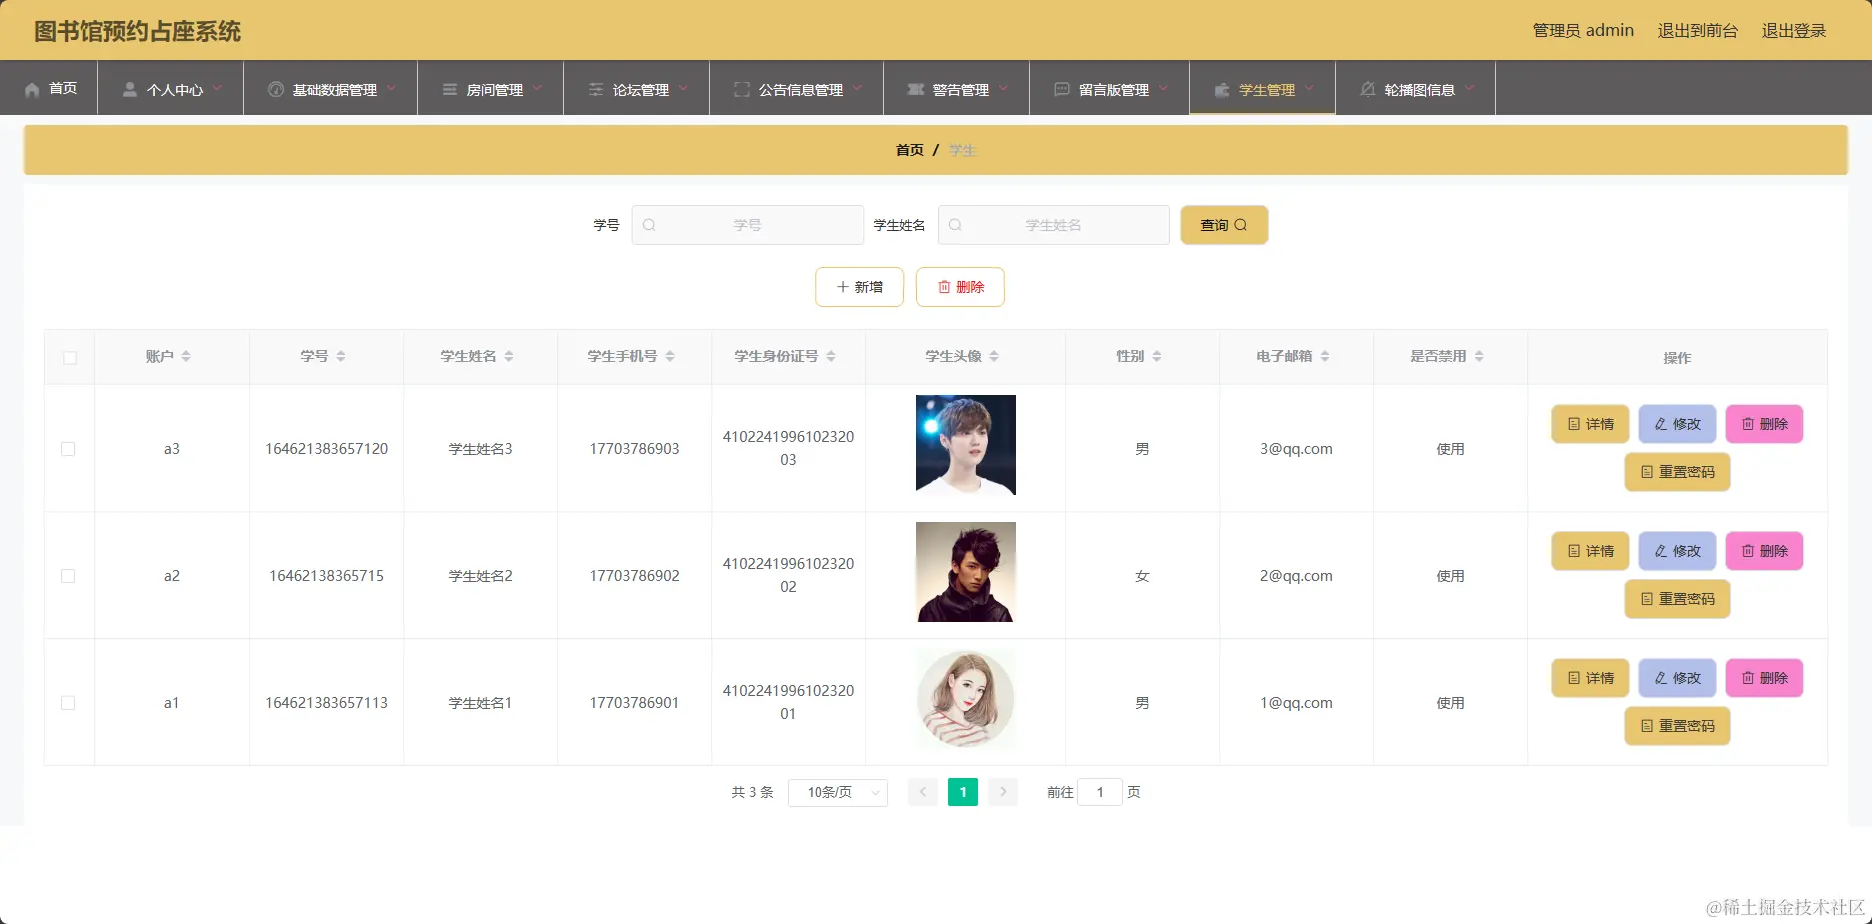Click the icon beside 警告管理
This screenshot has width=1872, height=924.
915,89
